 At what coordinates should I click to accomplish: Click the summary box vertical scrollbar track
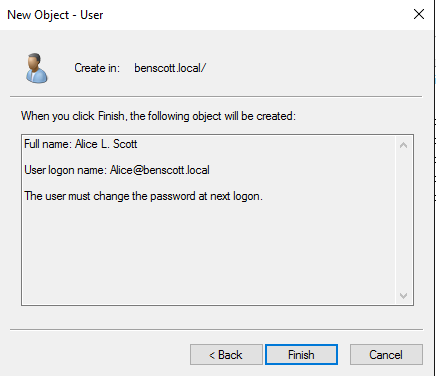pos(403,220)
